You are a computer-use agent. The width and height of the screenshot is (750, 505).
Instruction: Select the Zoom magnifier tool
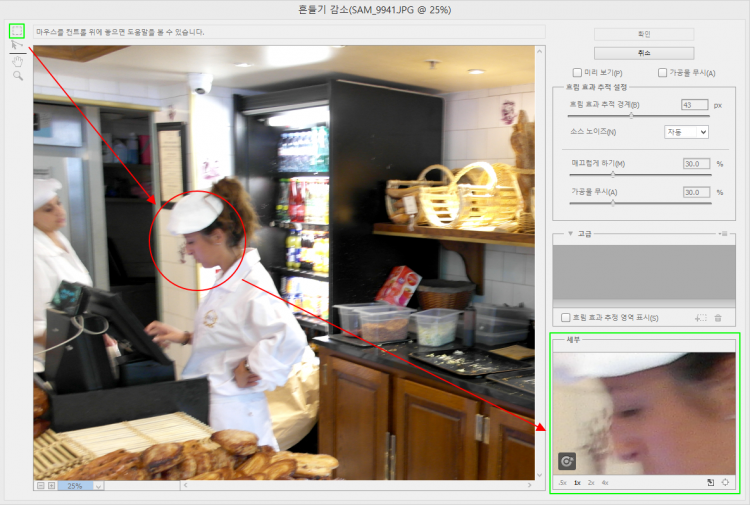point(17,75)
